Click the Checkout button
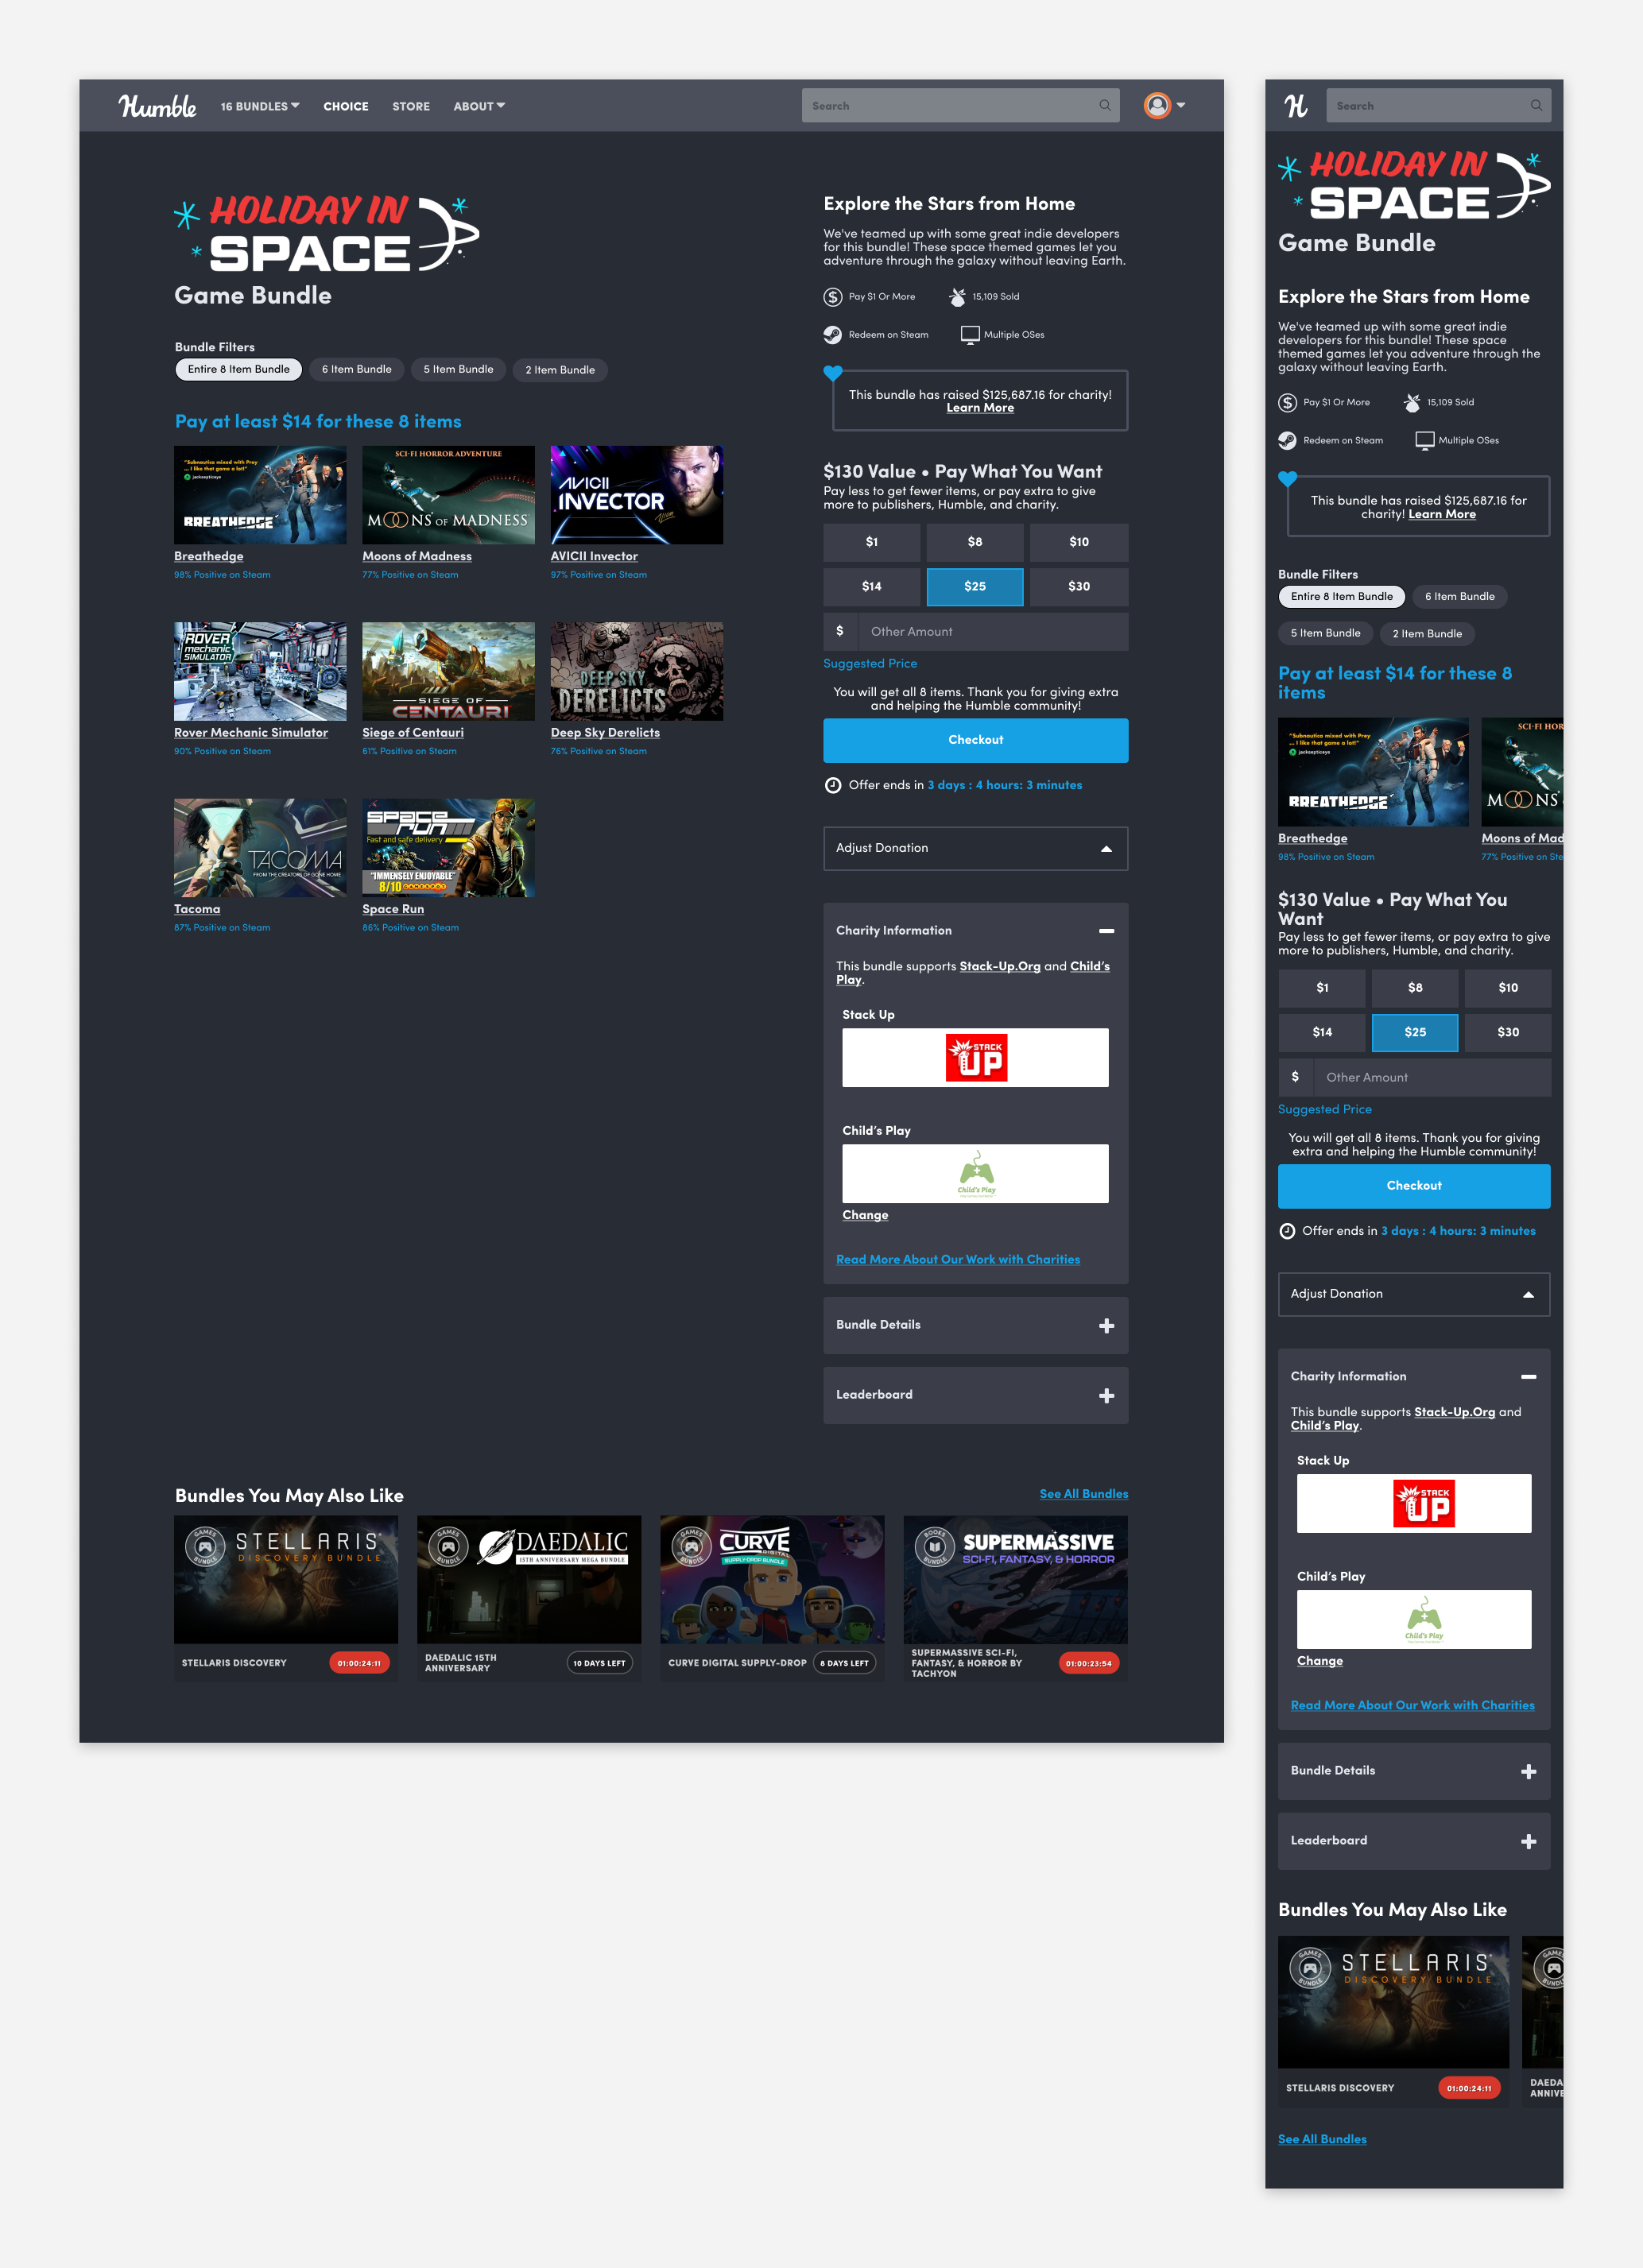Screen dimensions: 1643x2268 (x=975, y=740)
